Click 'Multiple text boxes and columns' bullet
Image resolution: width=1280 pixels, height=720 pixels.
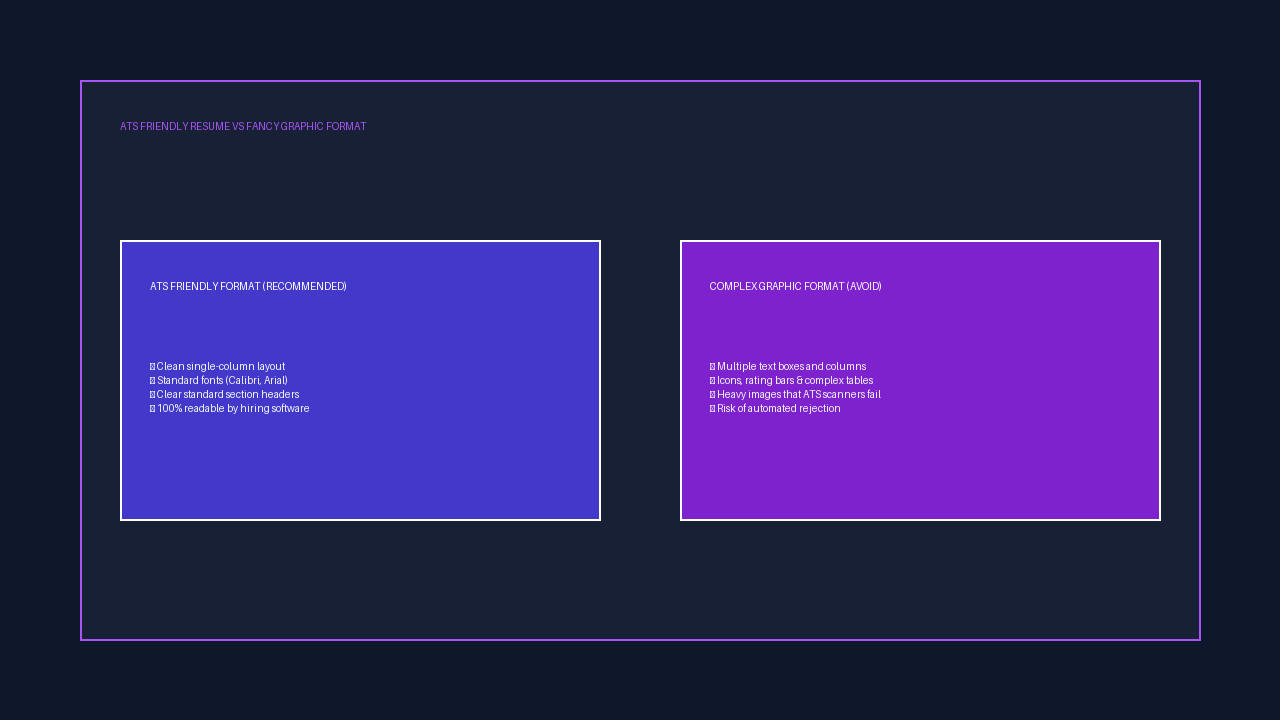[788, 367]
